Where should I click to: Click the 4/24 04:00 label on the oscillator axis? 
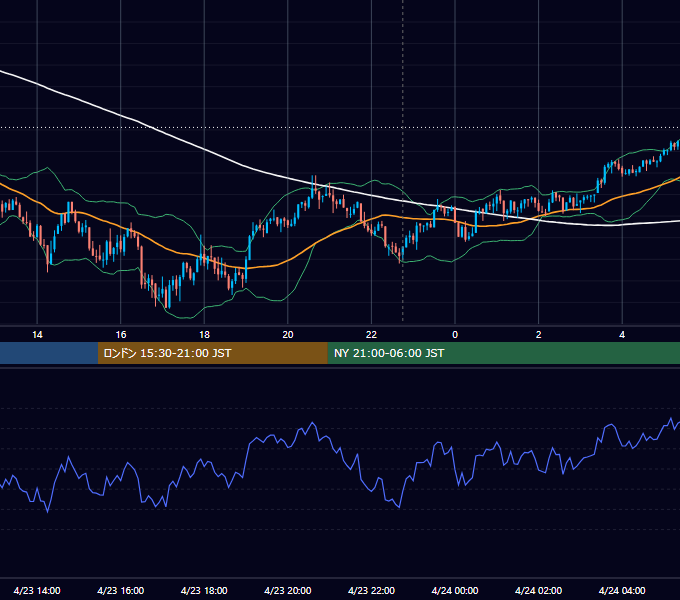(x=622, y=590)
